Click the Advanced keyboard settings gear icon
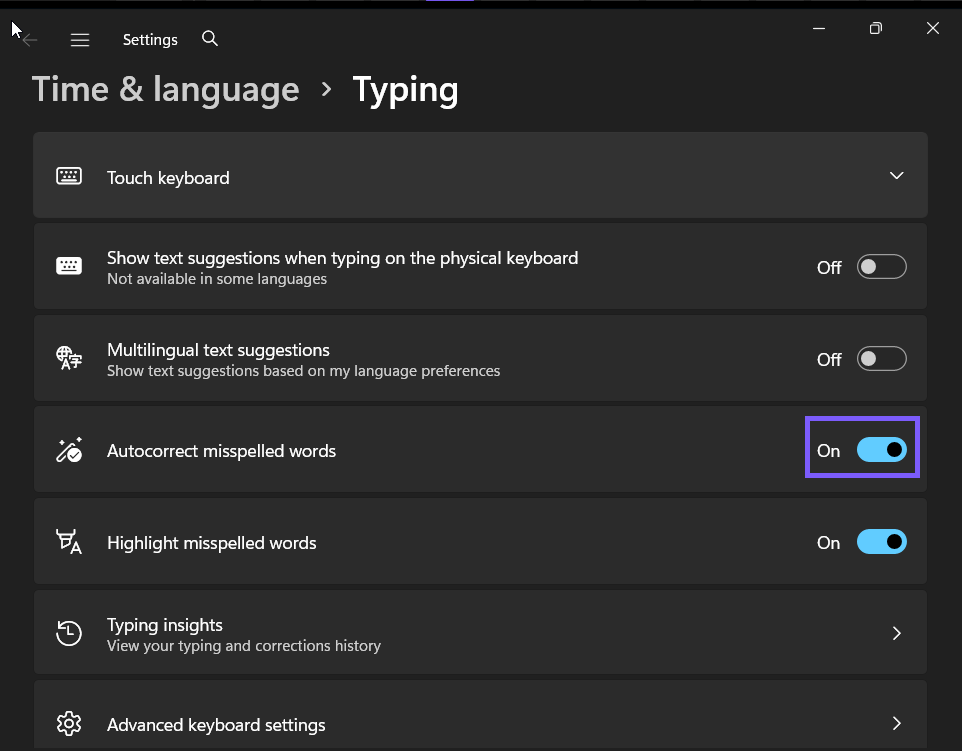This screenshot has width=962, height=751. 69,724
